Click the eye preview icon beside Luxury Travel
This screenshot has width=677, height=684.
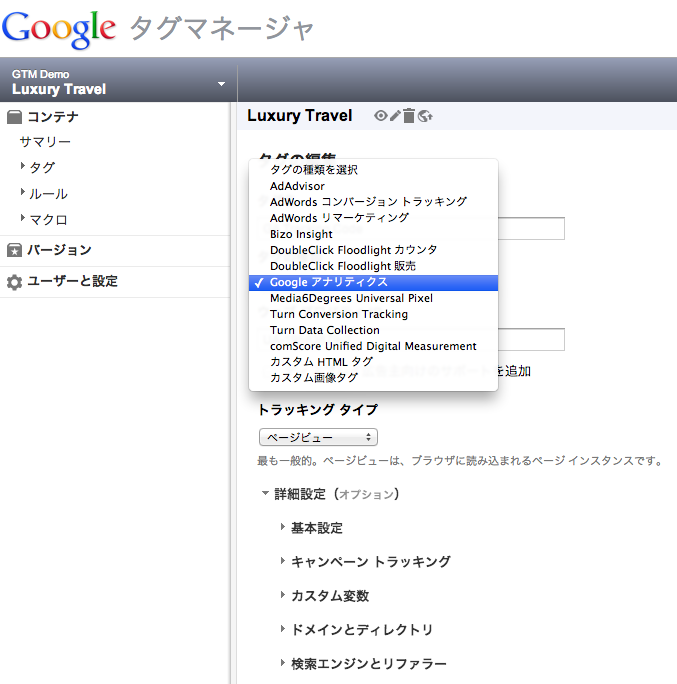click(380, 116)
